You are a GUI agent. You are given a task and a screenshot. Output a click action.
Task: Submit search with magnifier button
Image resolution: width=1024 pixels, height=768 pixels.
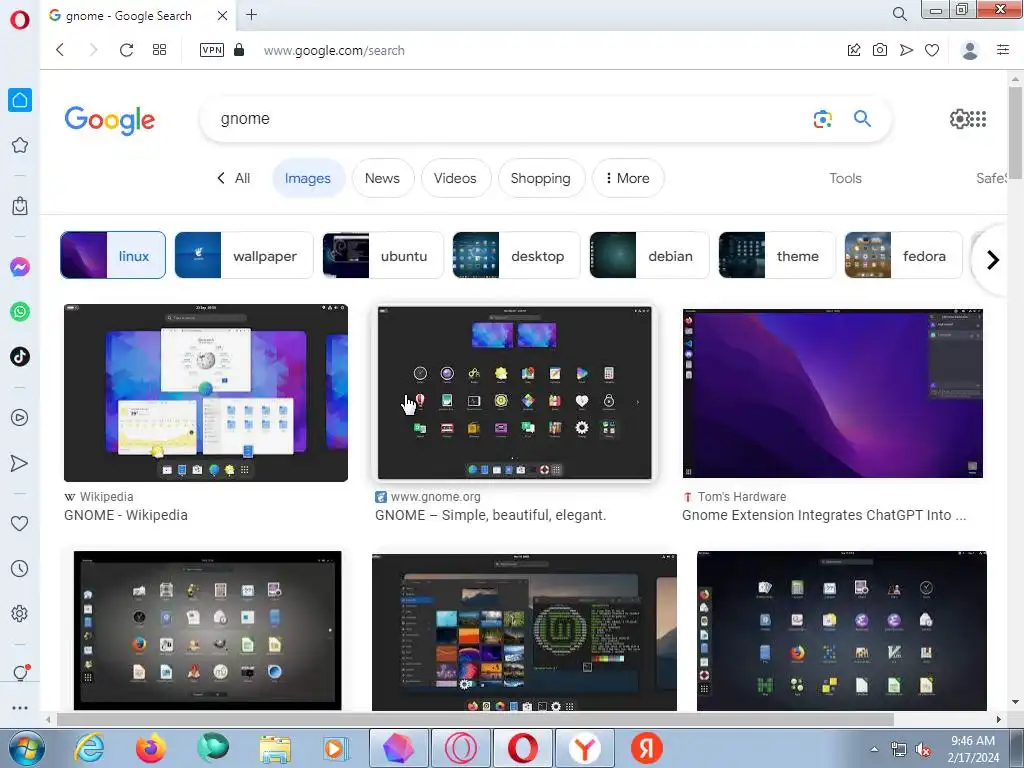click(x=862, y=118)
